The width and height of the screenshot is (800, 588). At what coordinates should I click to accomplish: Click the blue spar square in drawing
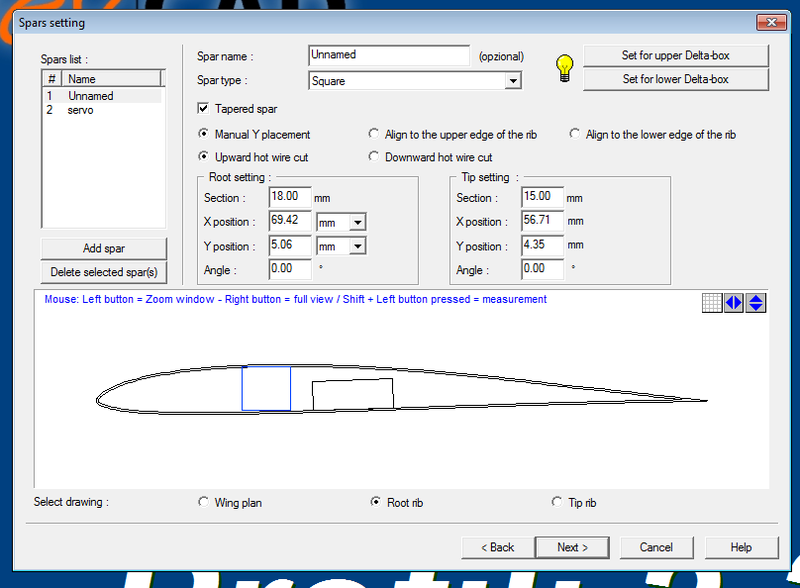pyautogui.click(x=266, y=388)
